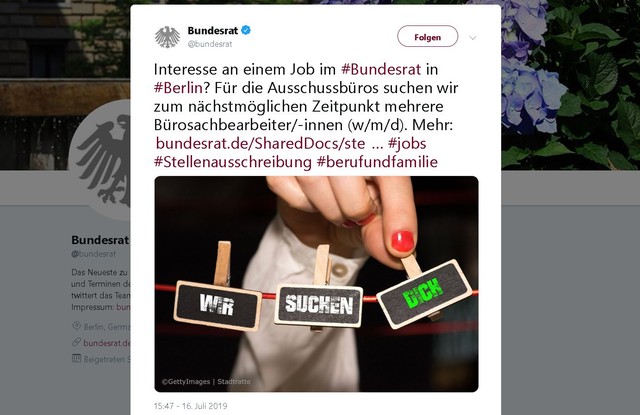Open the #Stellenausschreibung hashtag
This screenshot has height=415, width=640.
(233, 162)
